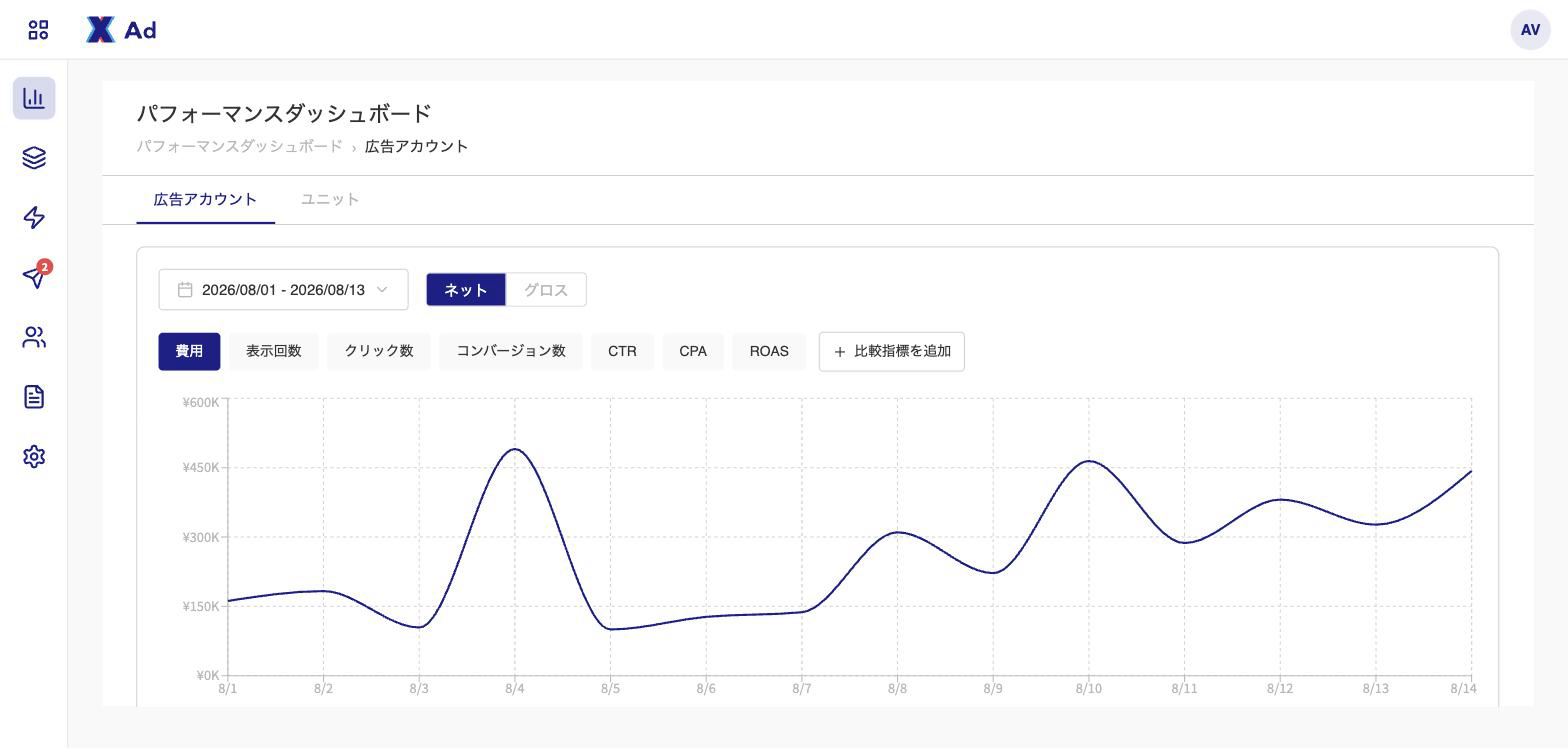Select the CPA metric chip

pos(693,351)
